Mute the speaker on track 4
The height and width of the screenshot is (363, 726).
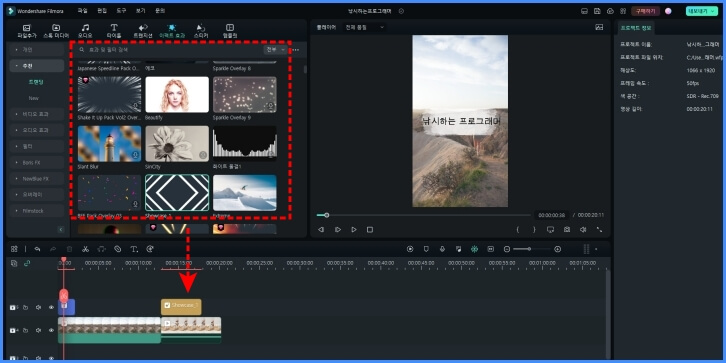click(38, 331)
